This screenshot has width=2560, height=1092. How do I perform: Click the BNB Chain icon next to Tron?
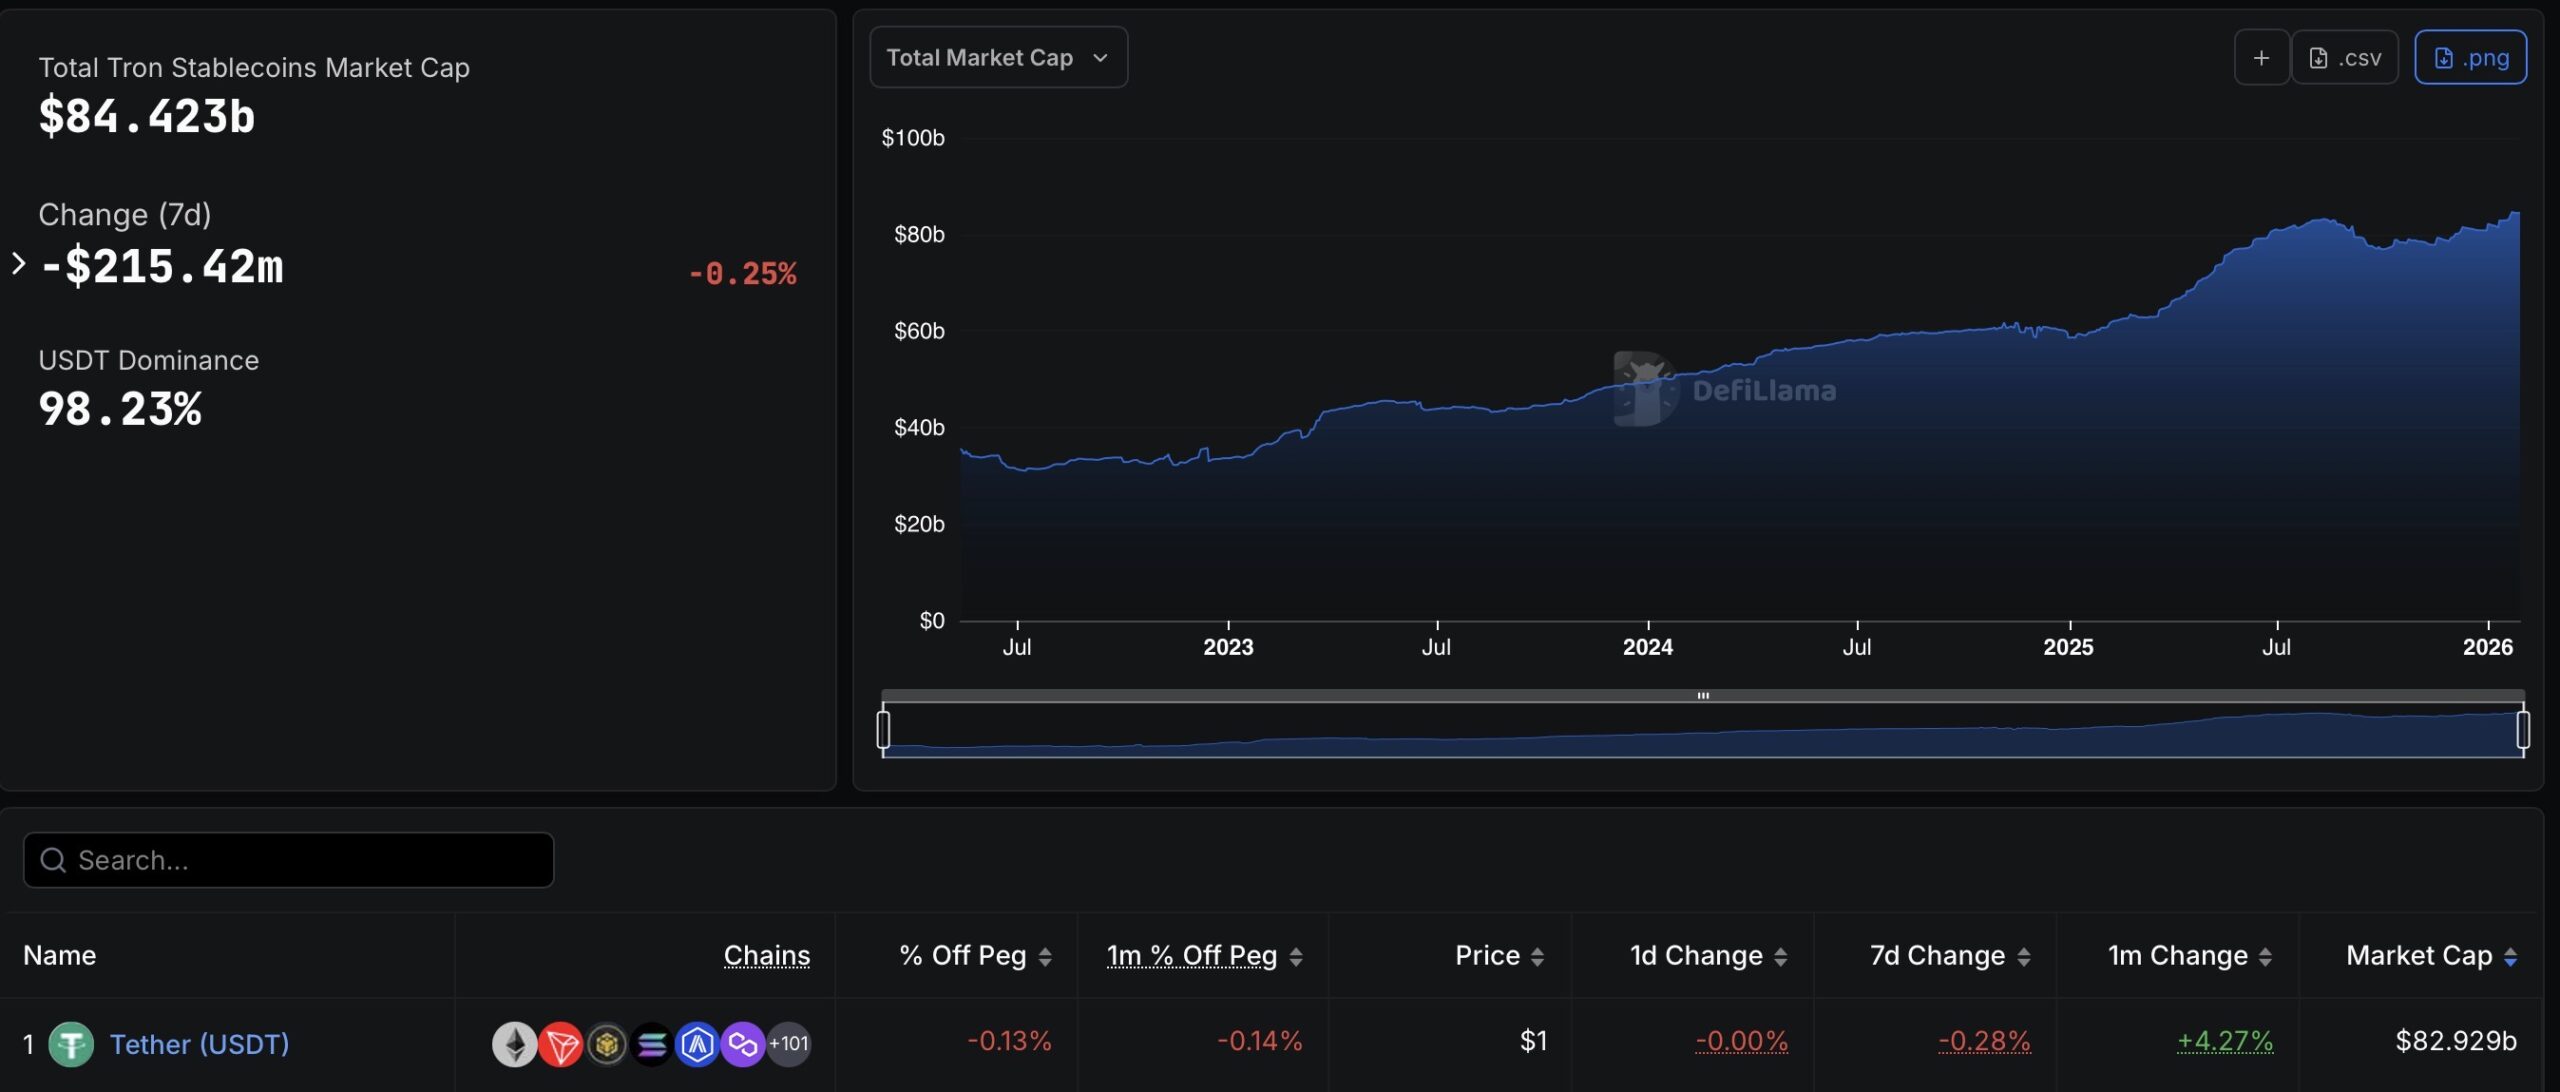[x=606, y=1044]
